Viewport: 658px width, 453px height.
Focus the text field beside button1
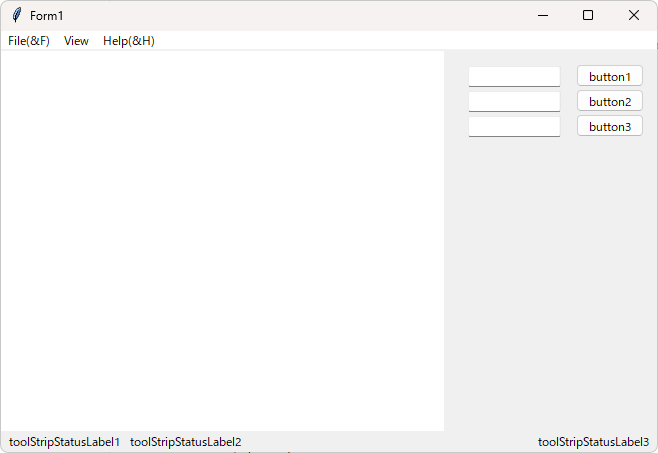click(x=514, y=76)
